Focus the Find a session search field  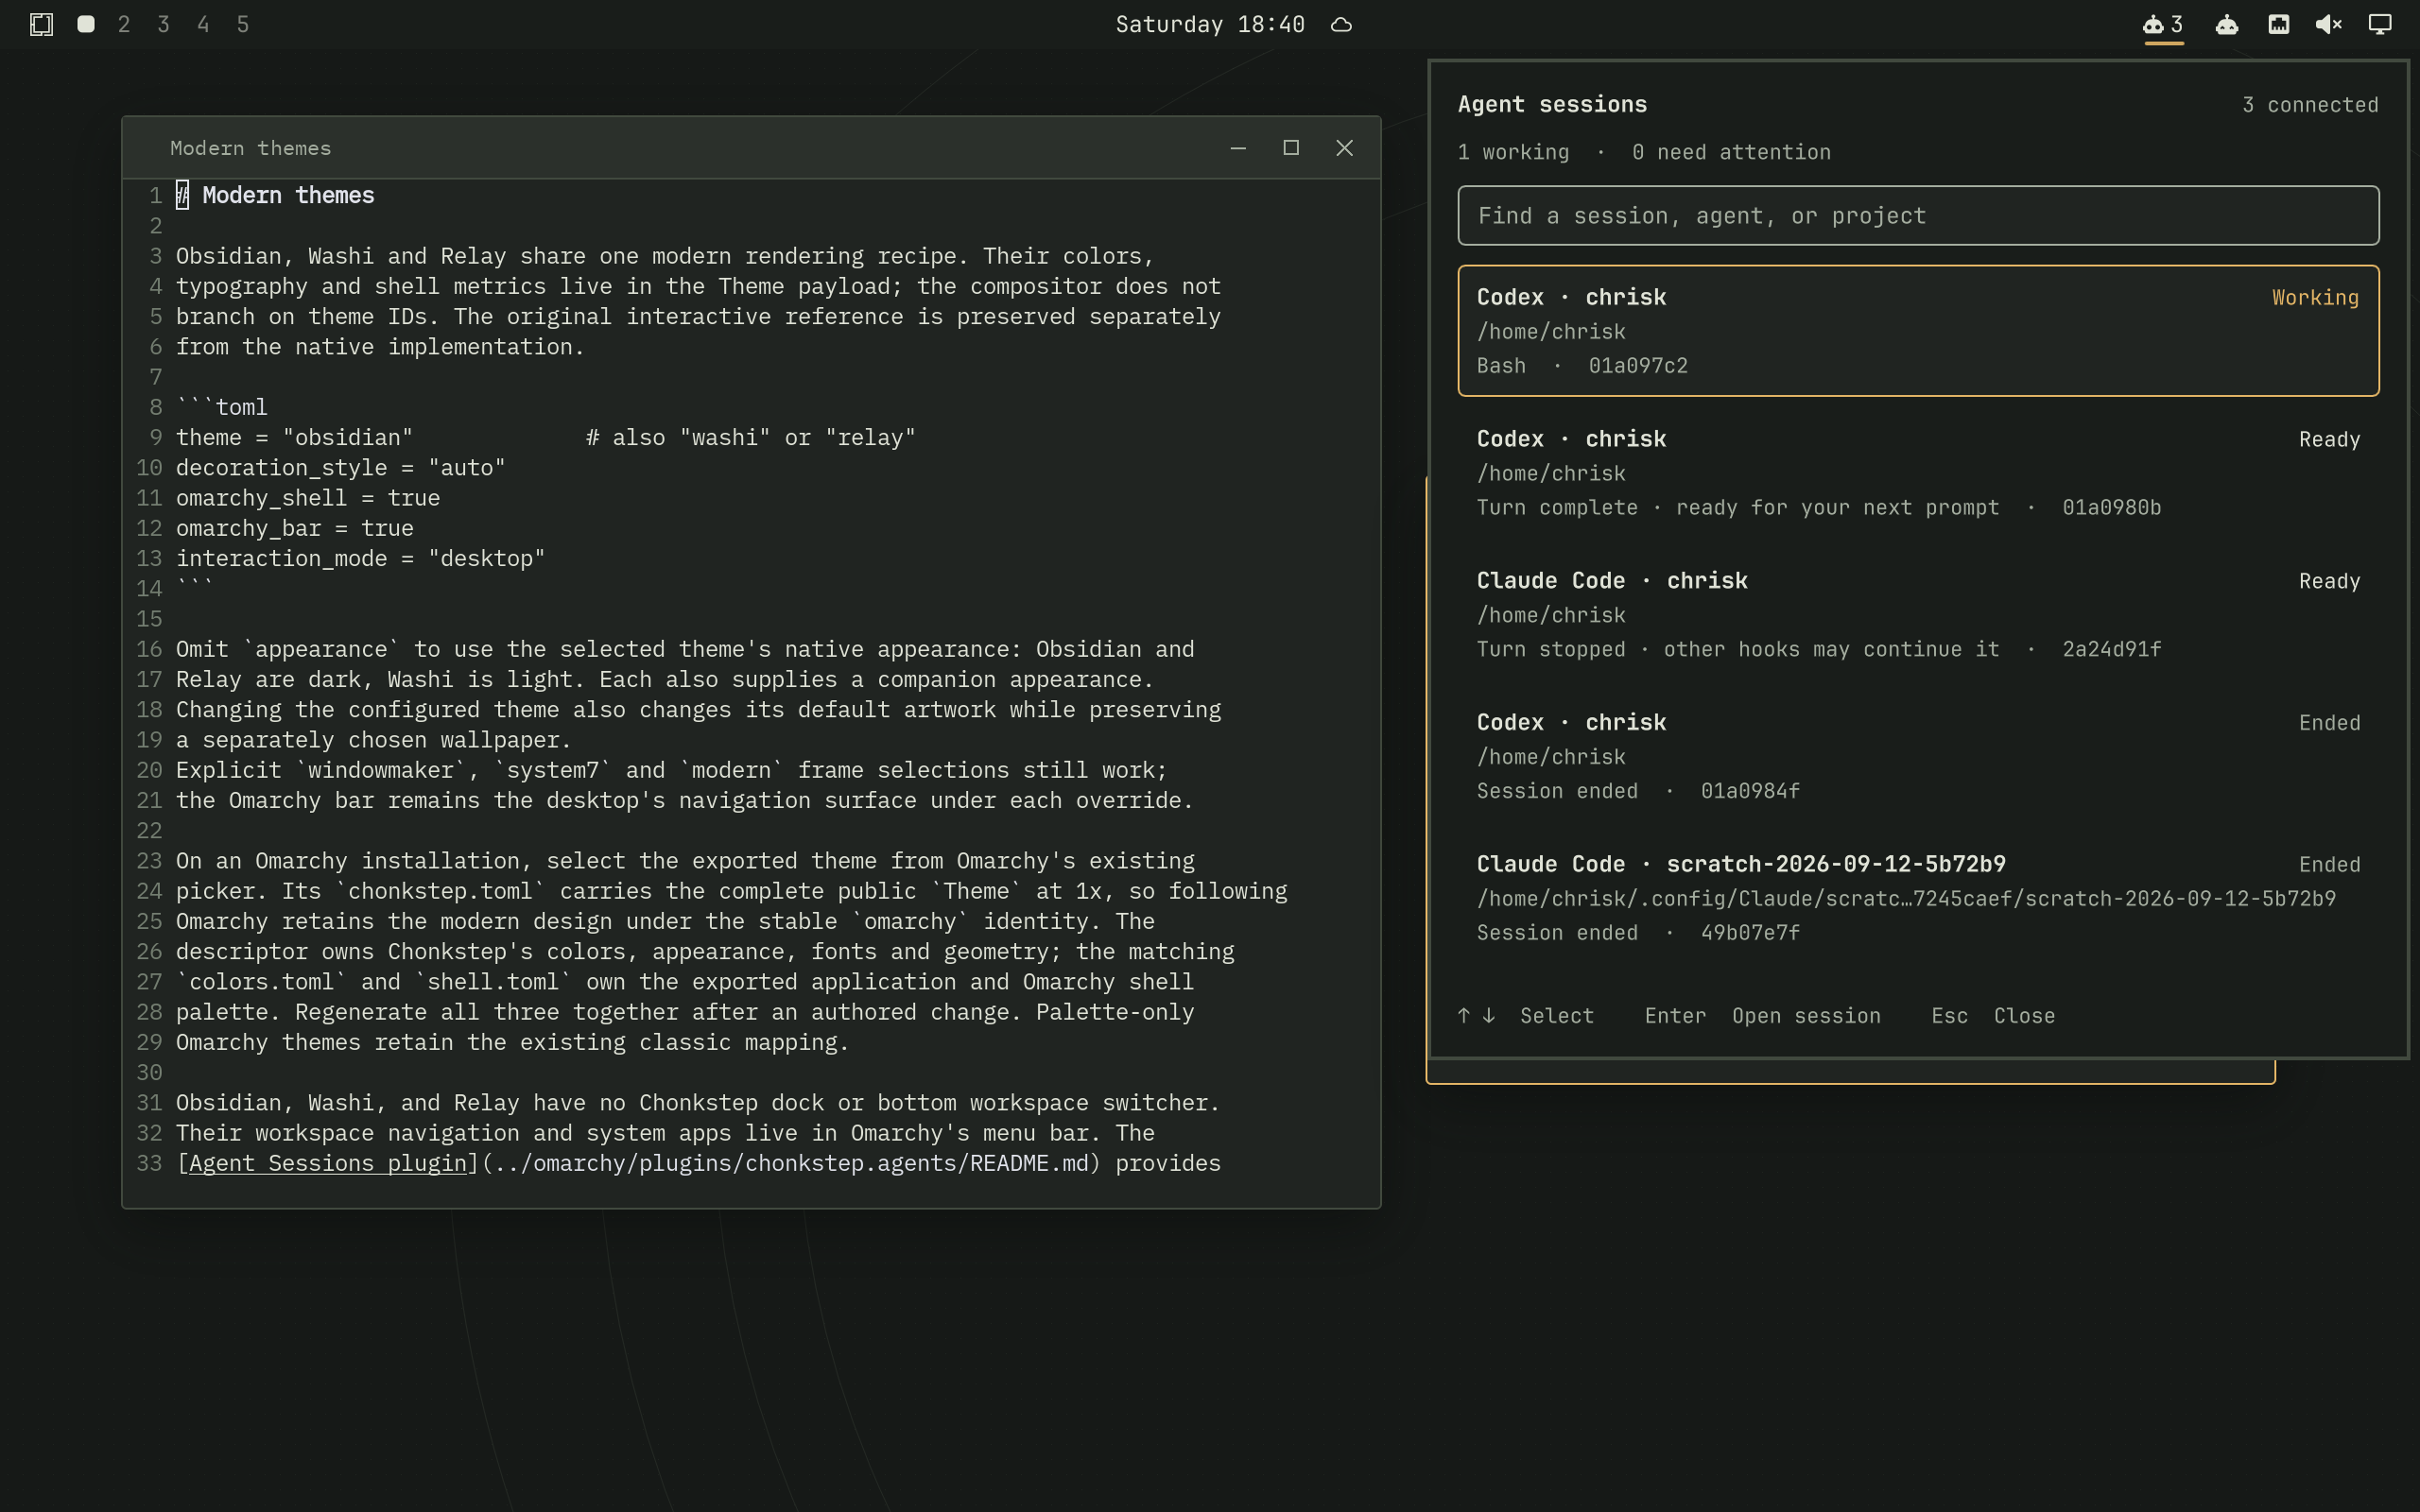(1918, 215)
